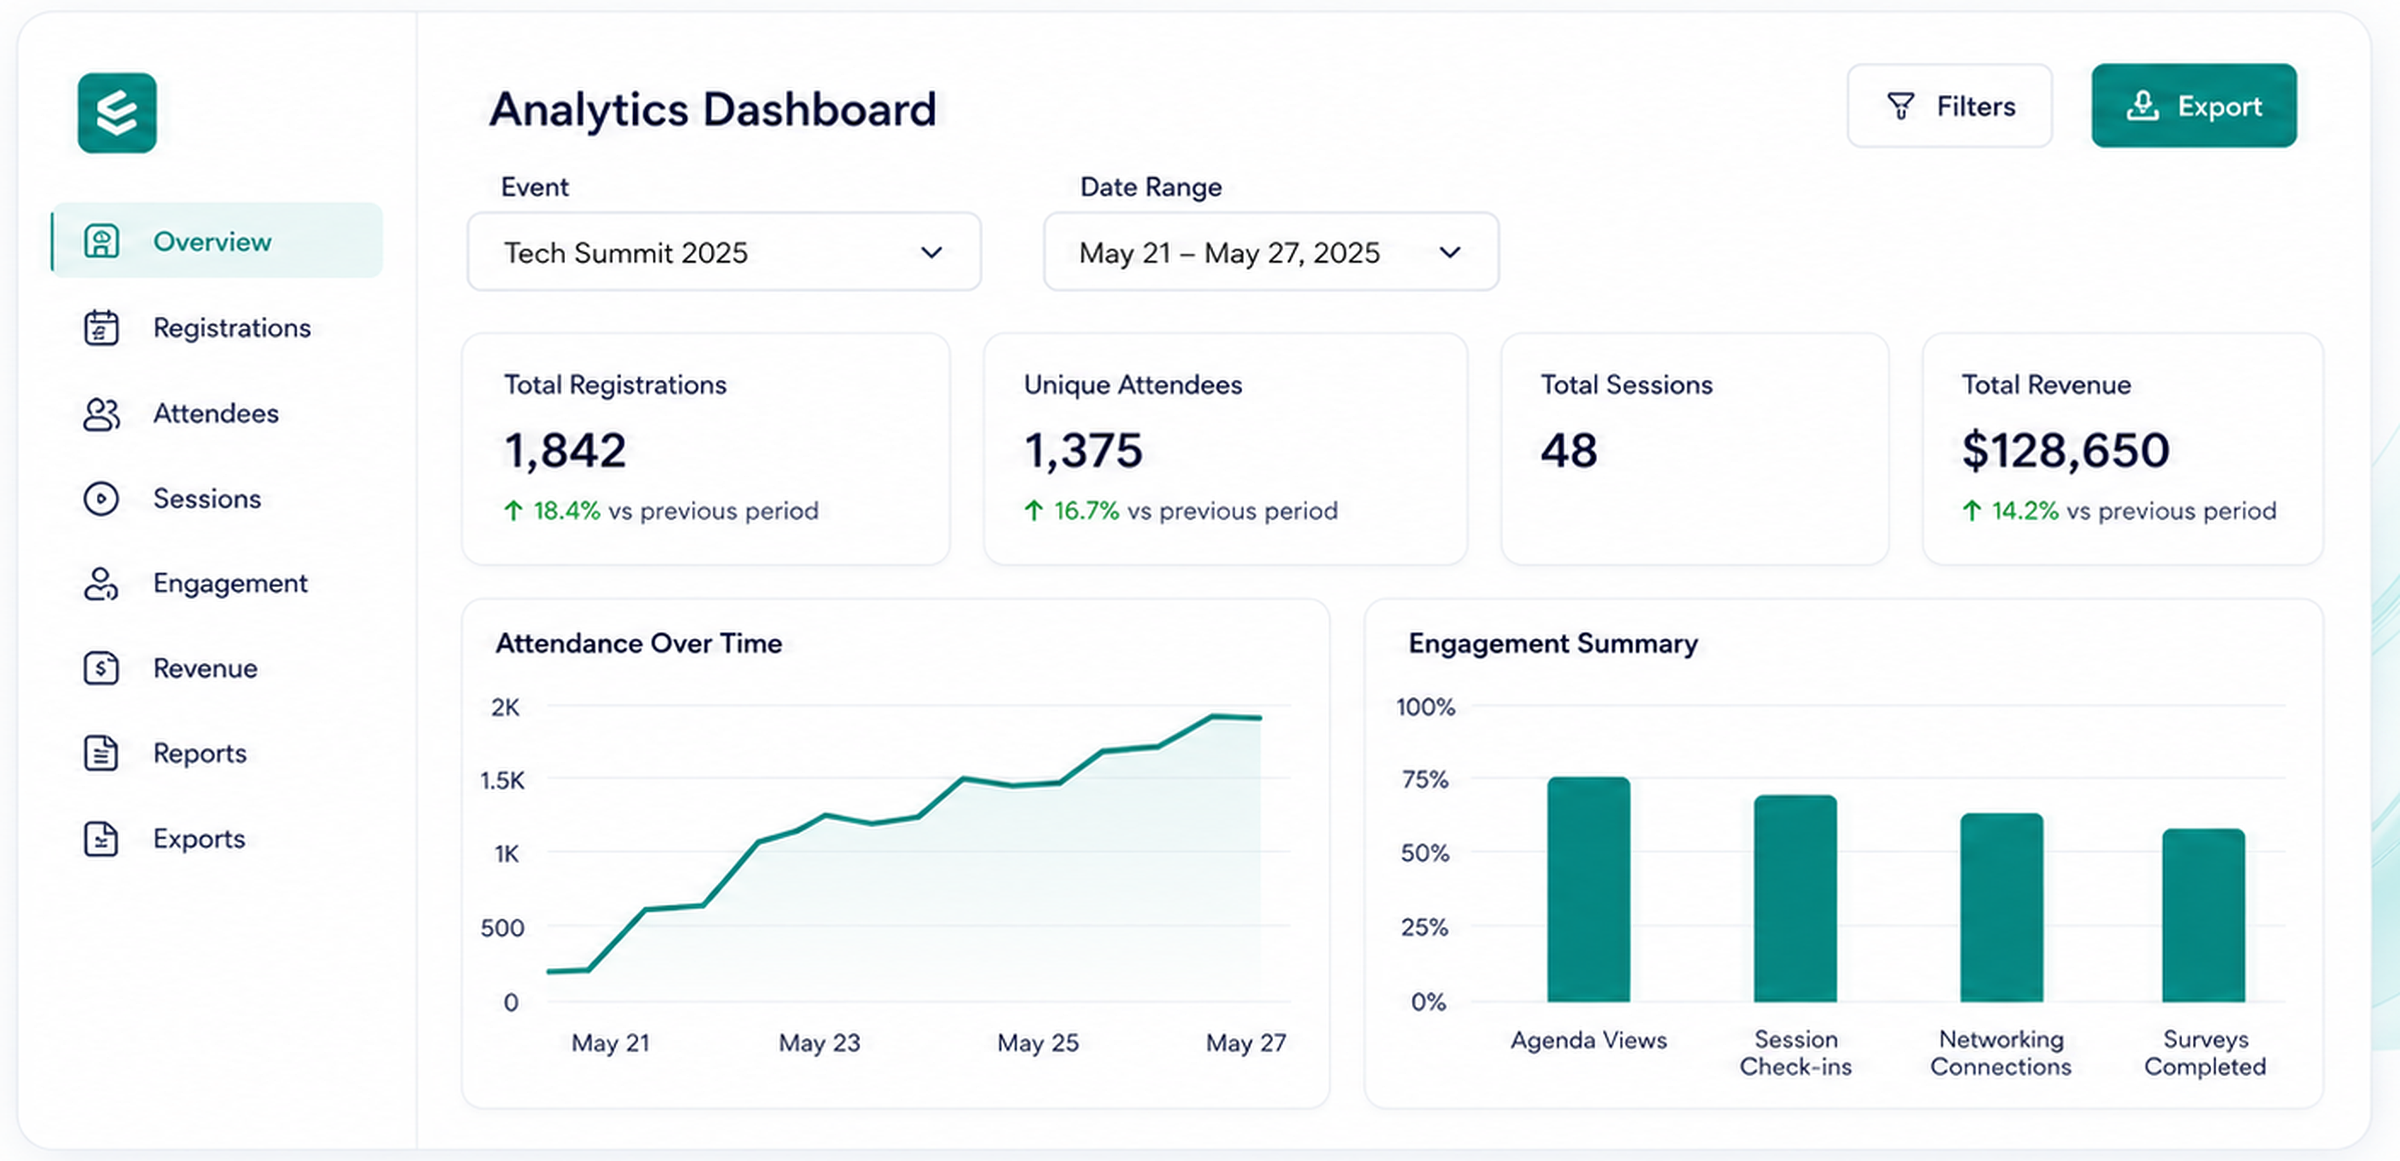This screenshot has height=1161, width=2400.
Task: Click the 16.7% change figure
Action: tap(1086, 511)
